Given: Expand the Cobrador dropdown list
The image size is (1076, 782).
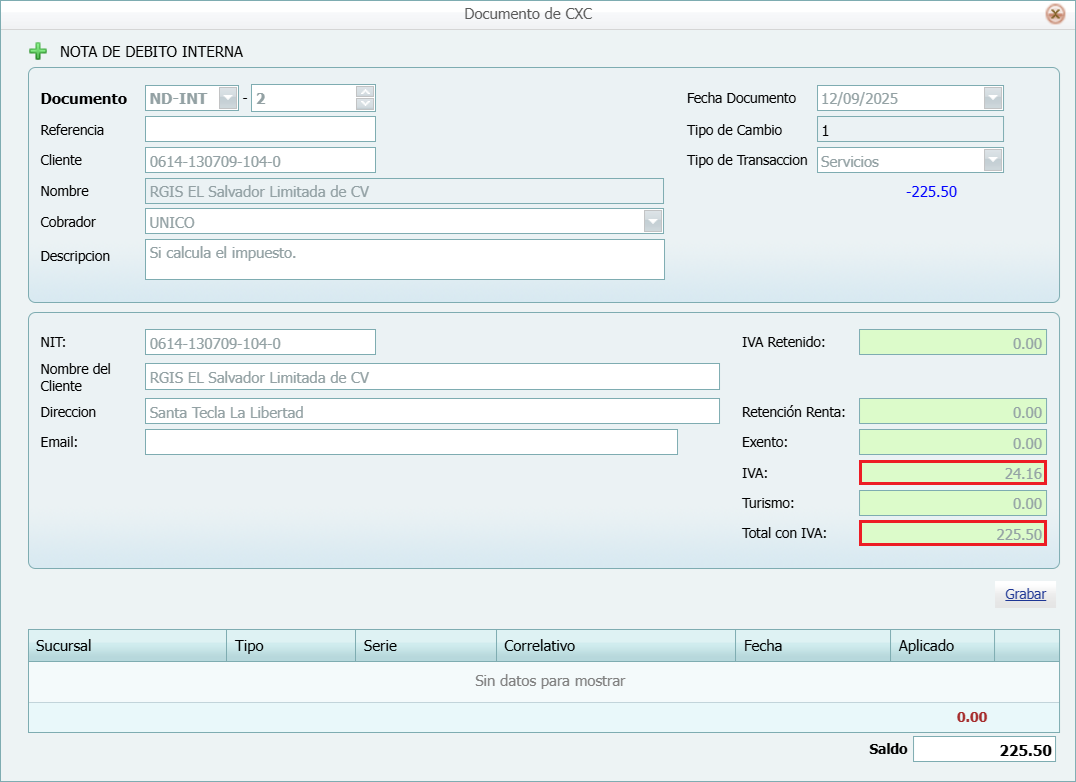Looking at the screenshot, I should tap(653, 222).
